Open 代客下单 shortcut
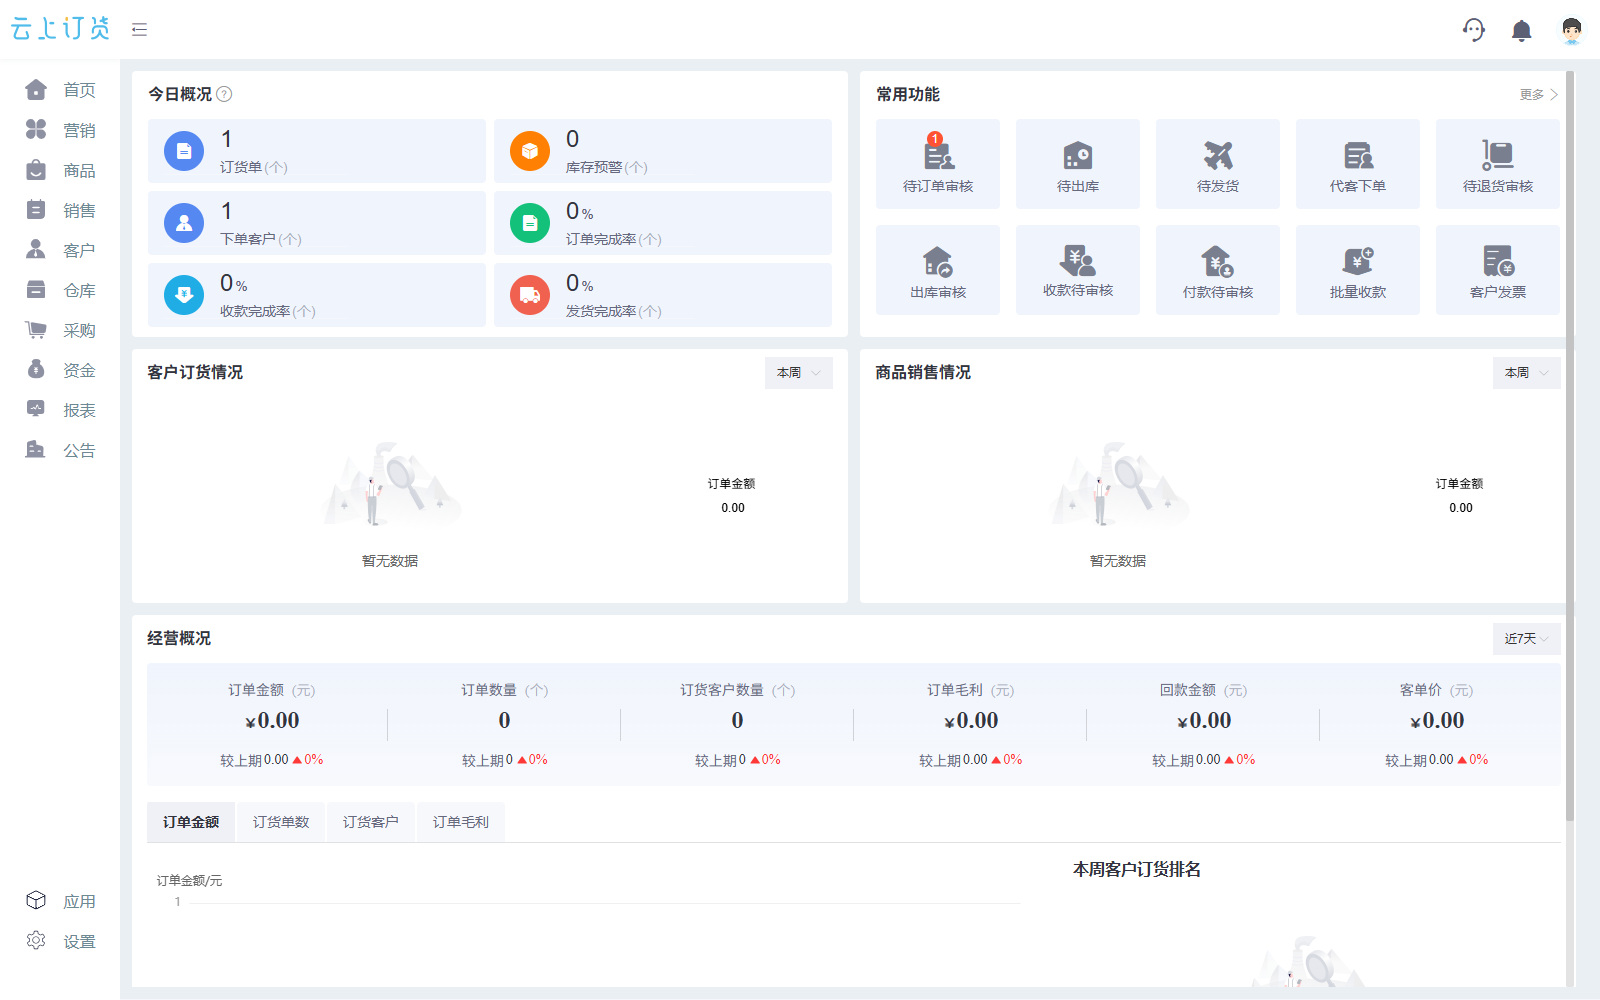Viewport: 1600px width, 1000px height. 1358,164
